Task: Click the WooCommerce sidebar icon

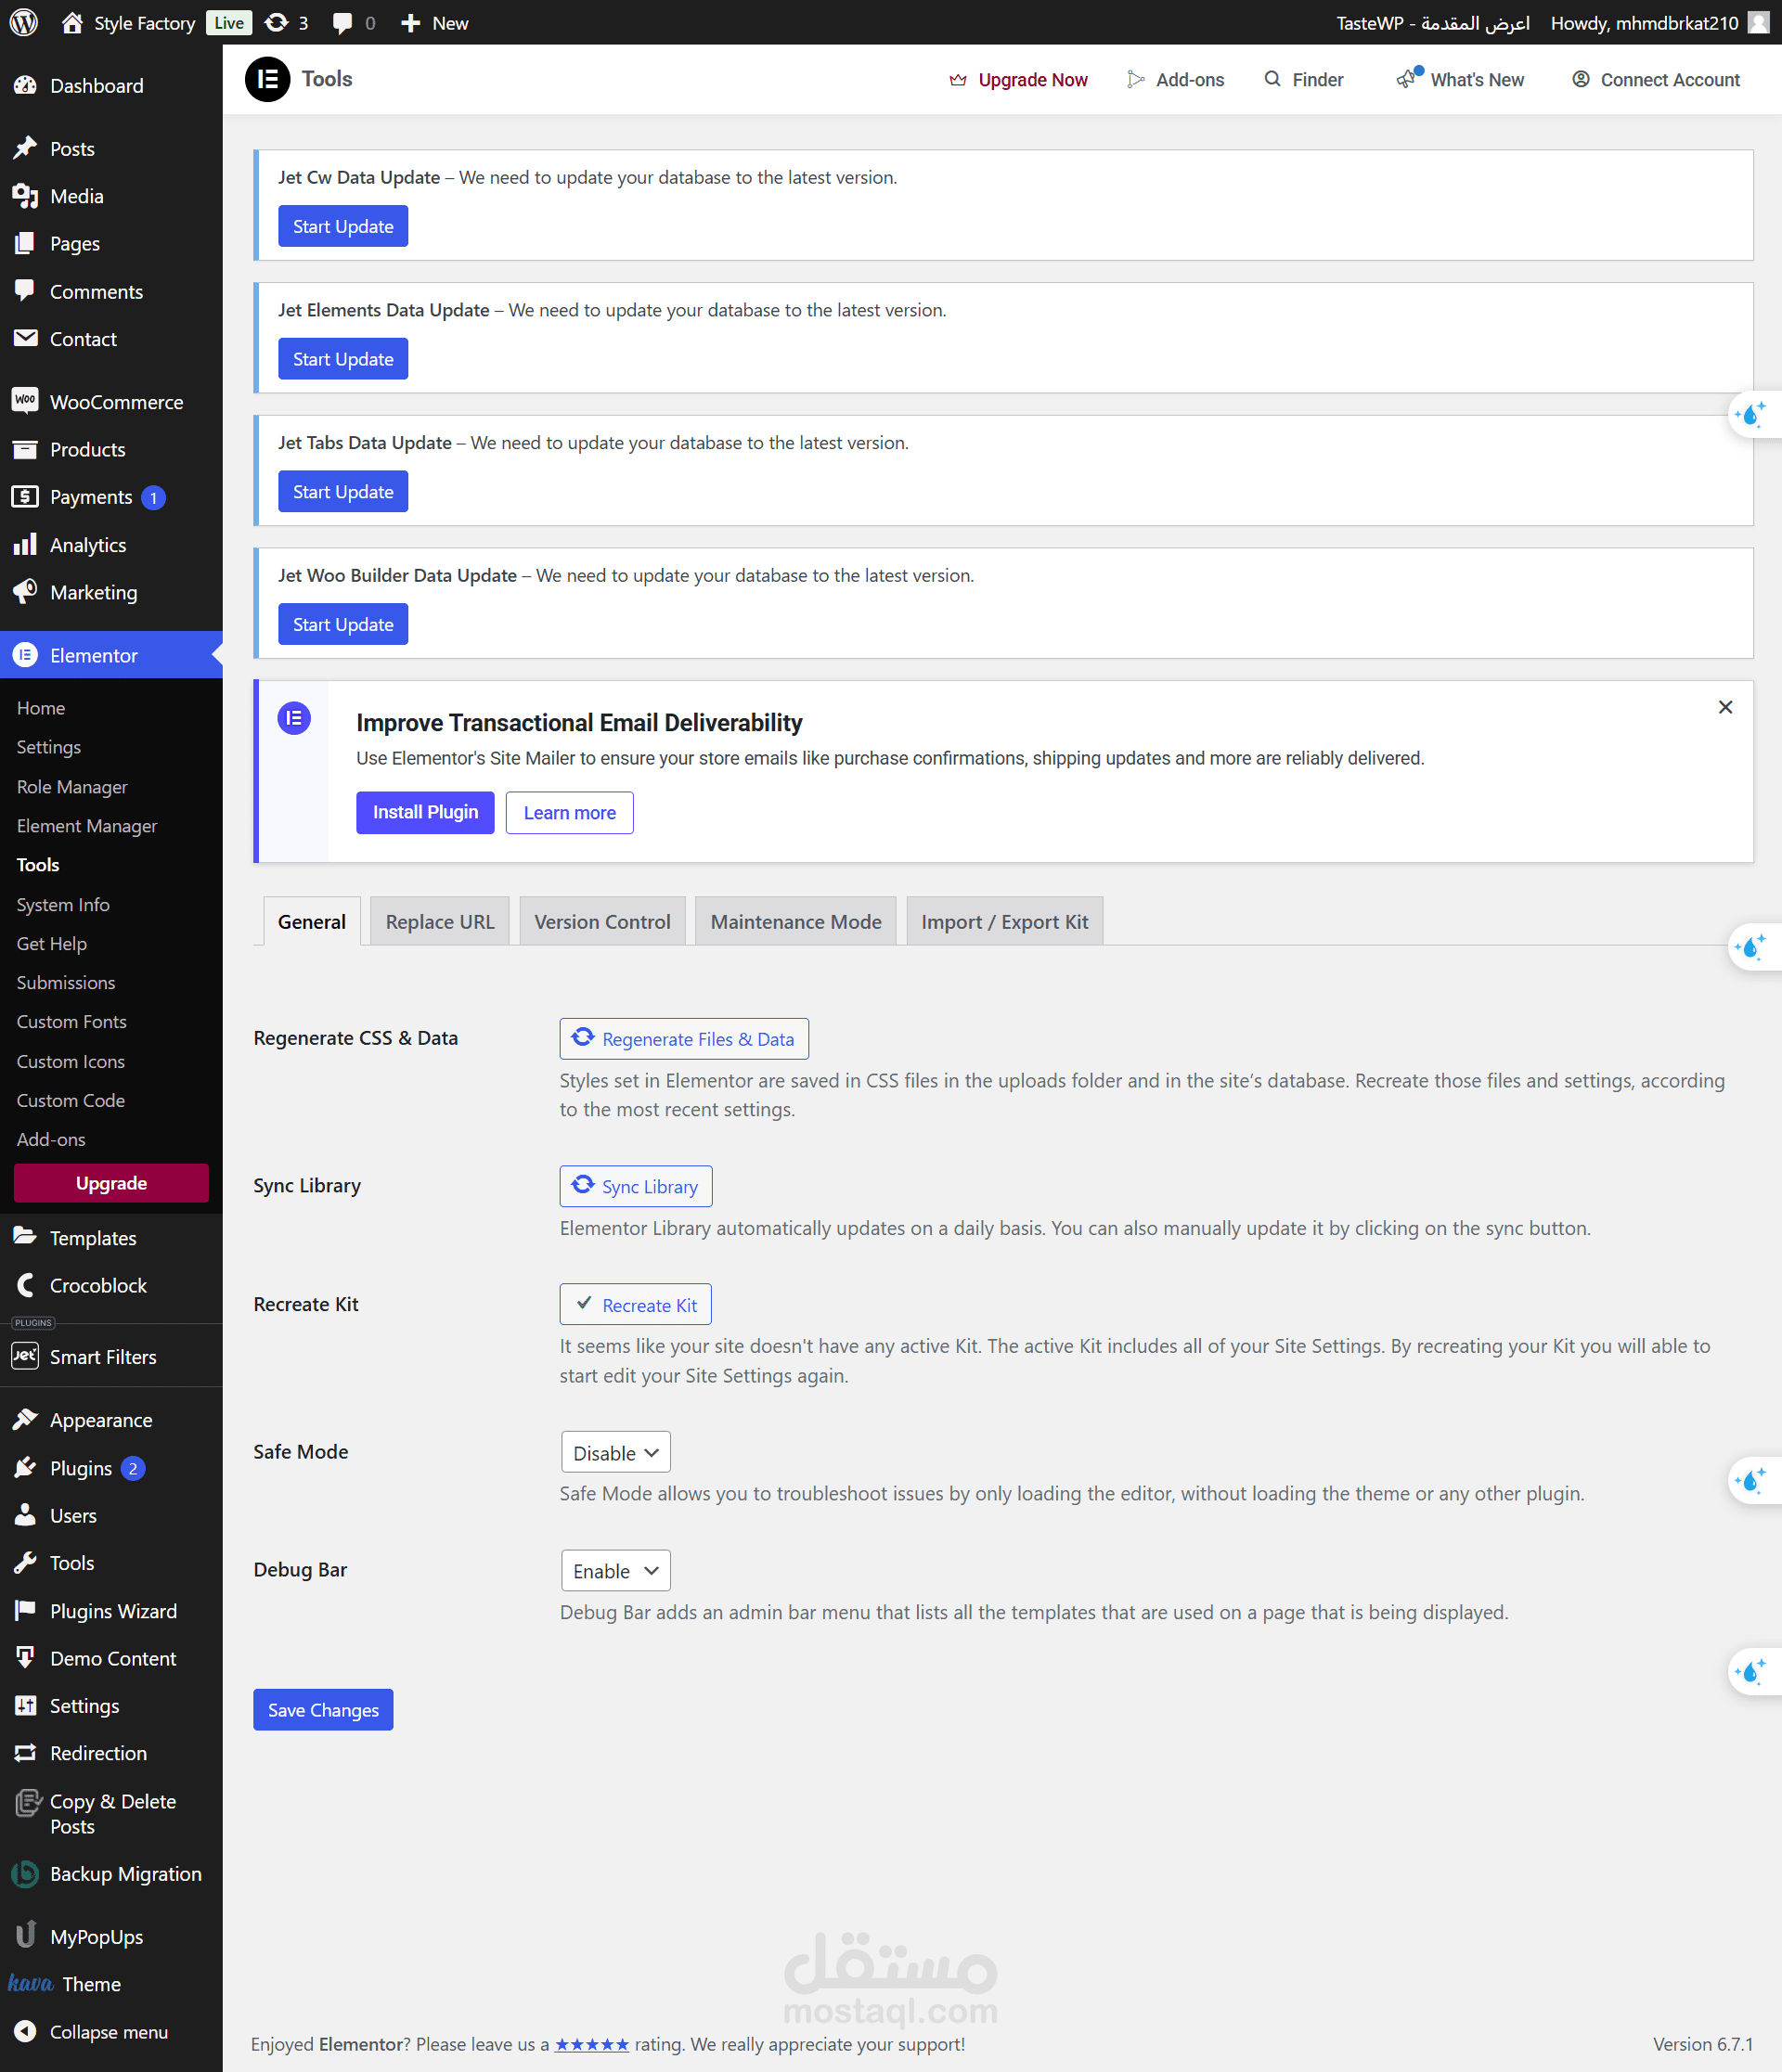Action: pyautogui.click(x=25, y=401)
